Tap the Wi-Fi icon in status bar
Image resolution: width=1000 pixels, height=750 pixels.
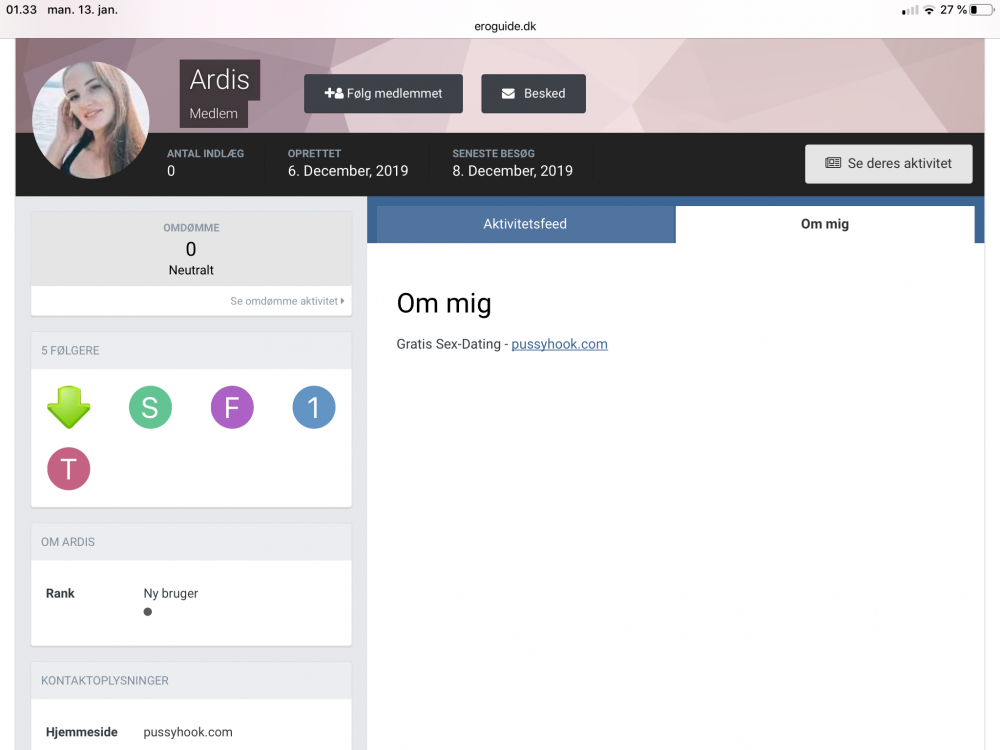point(929,10)
